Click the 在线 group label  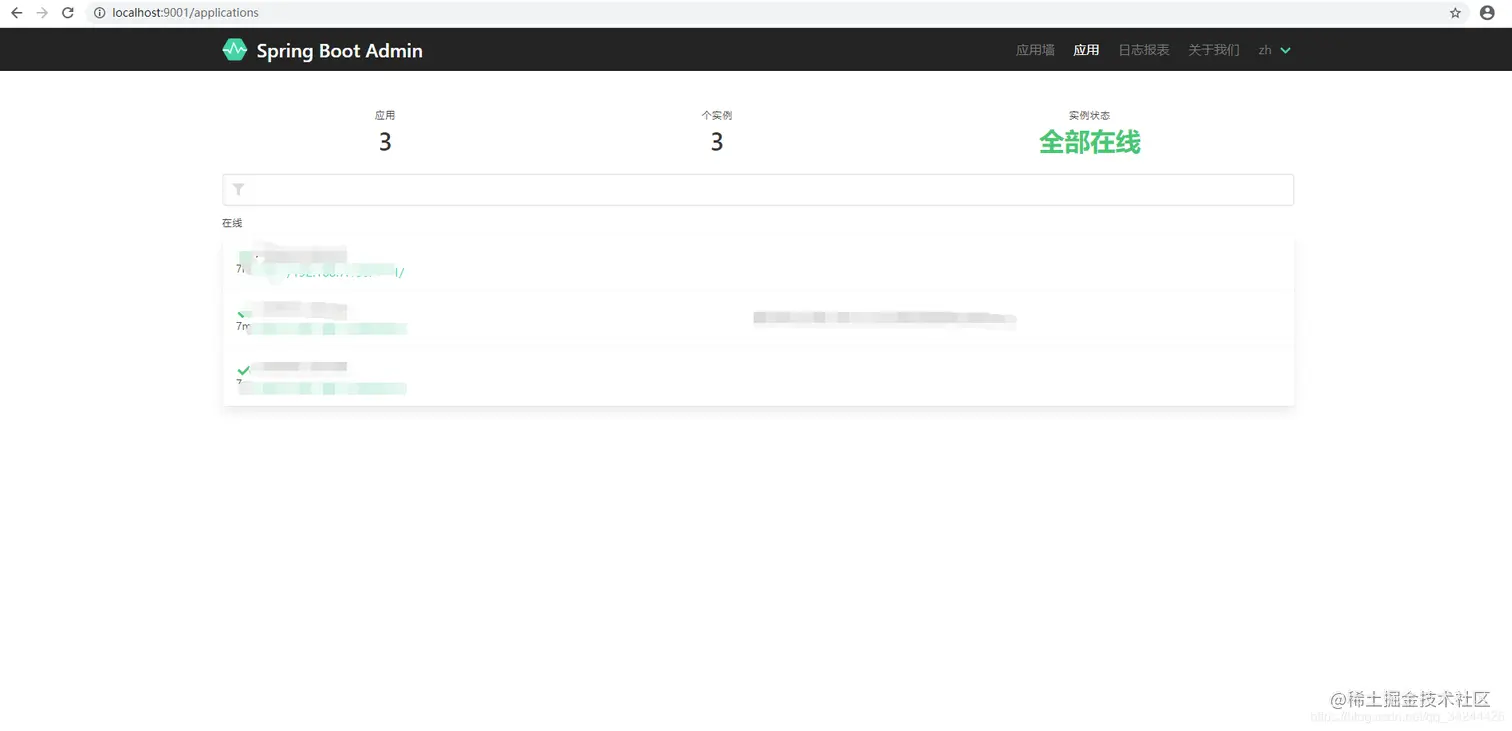pos(232,223)
